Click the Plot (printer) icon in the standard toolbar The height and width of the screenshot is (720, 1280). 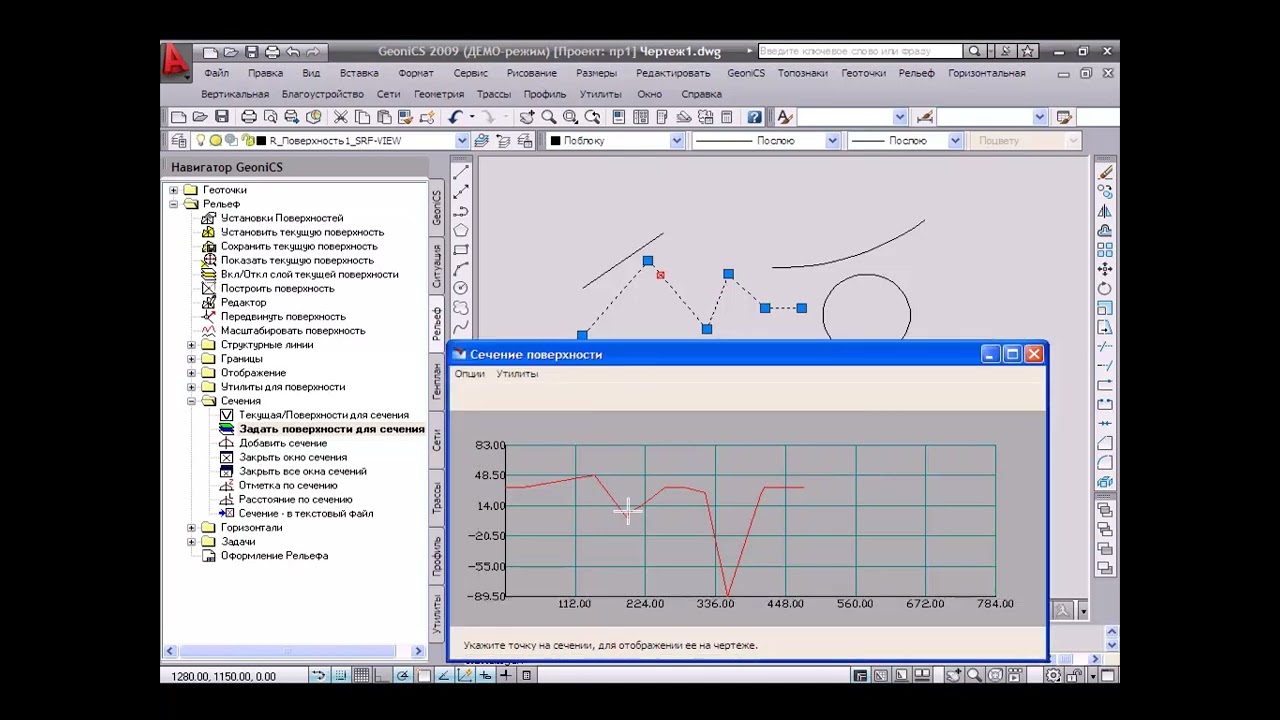[x=249, y=117]
